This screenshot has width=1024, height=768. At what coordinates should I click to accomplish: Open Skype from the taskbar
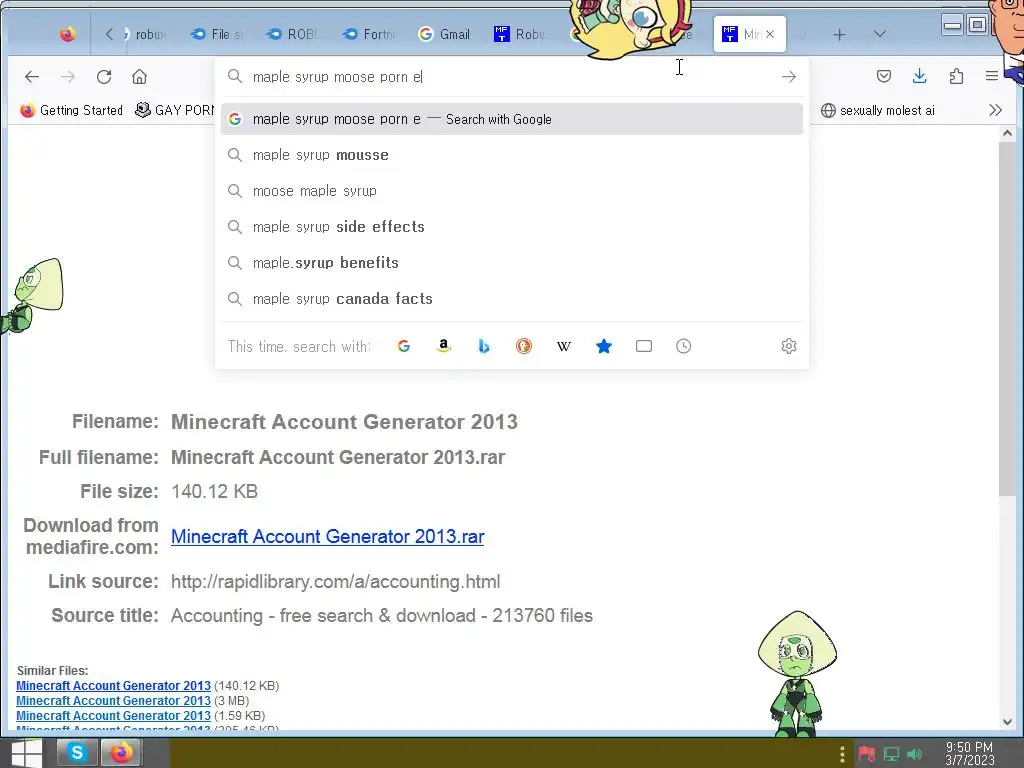77,753
